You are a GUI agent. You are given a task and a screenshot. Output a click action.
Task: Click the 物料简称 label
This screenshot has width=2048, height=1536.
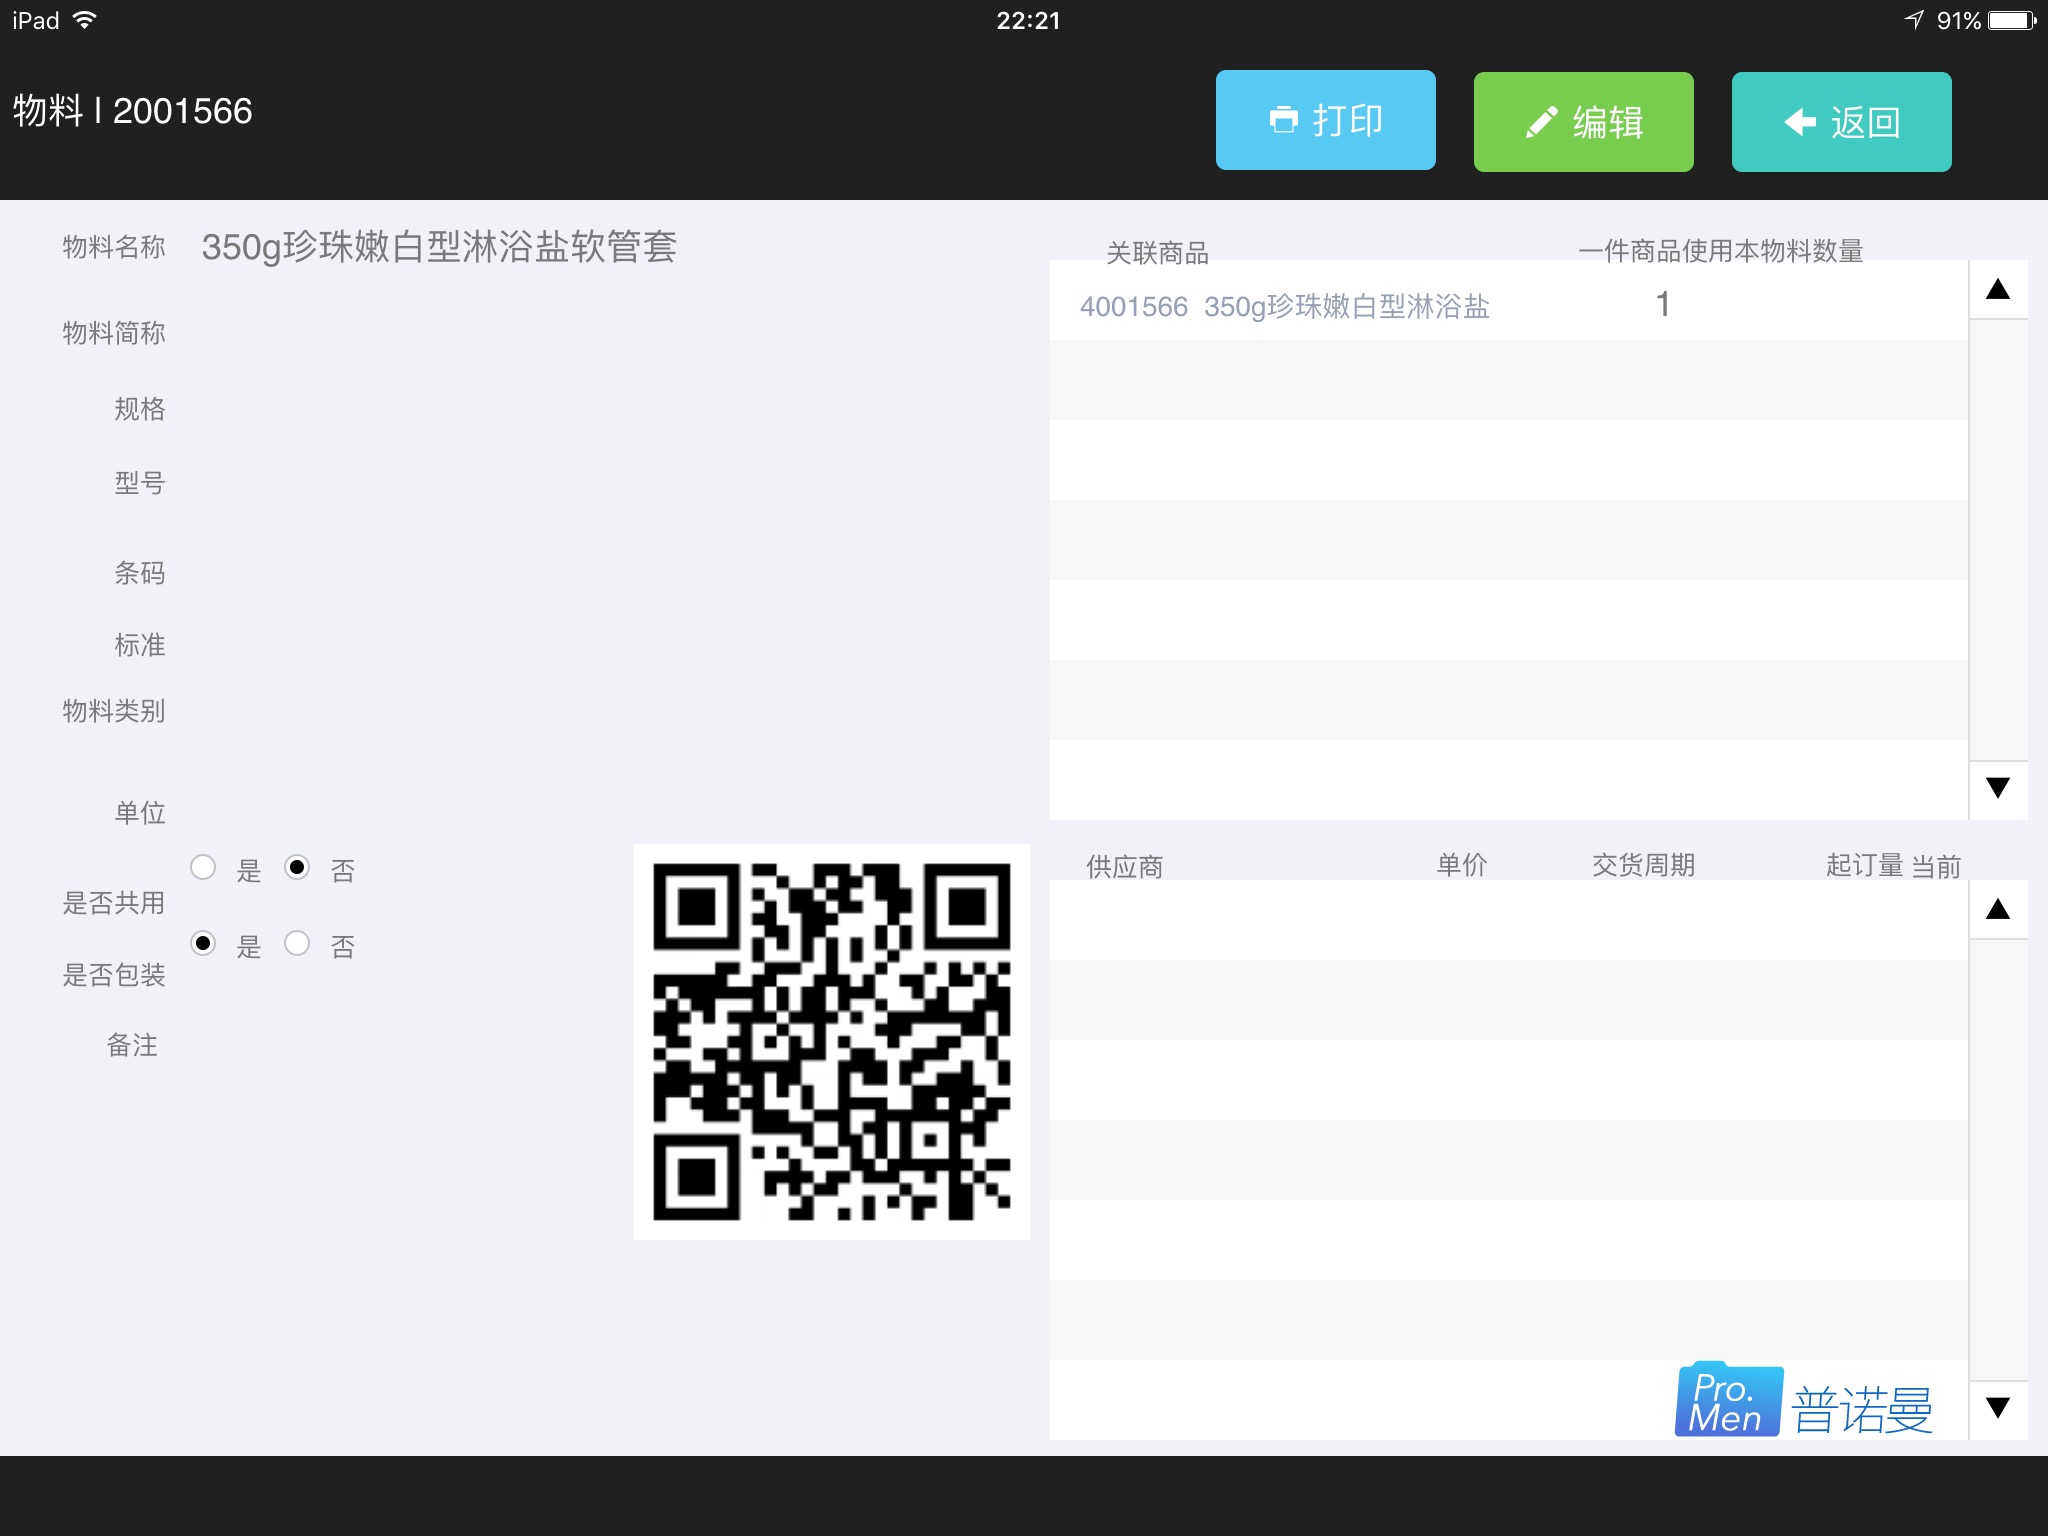click(114, 333)
